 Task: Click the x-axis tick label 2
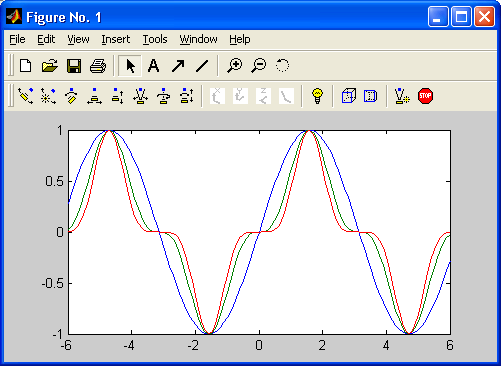pos(322,345)
